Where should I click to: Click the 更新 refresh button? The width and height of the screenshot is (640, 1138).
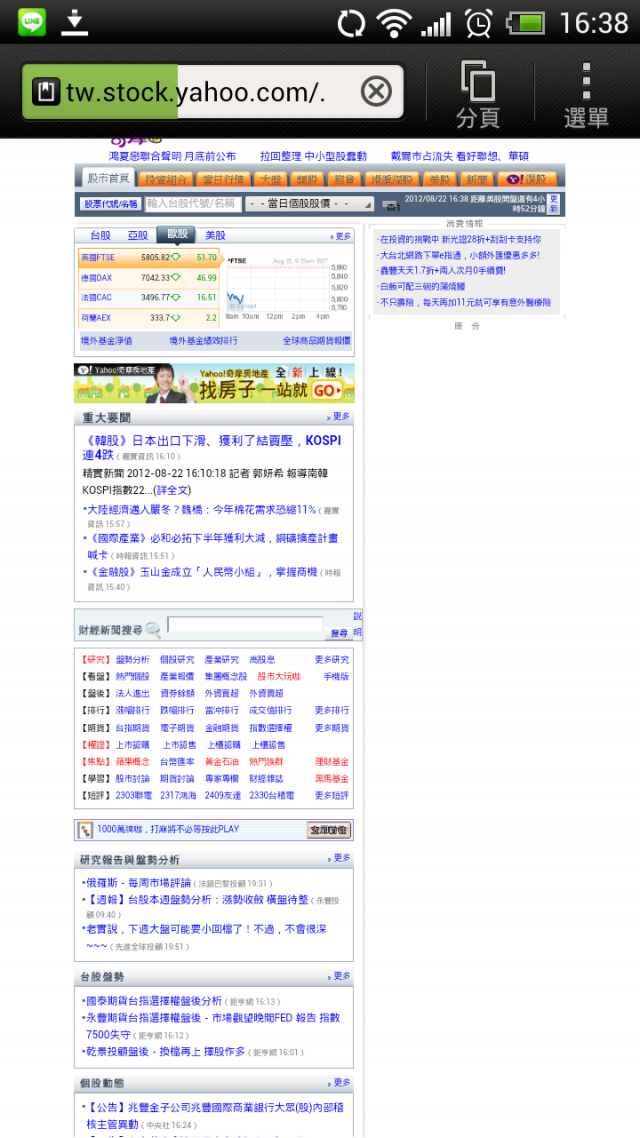[x=554, y=204]
